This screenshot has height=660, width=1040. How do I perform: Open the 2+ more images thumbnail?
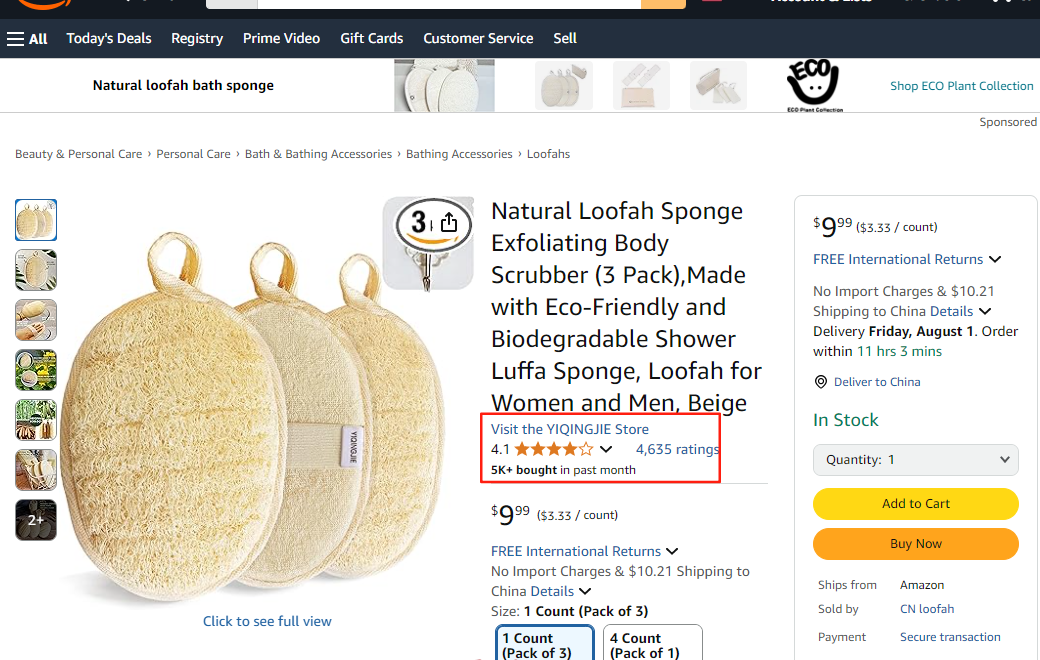pyautogui.click(x=36, y=520)
